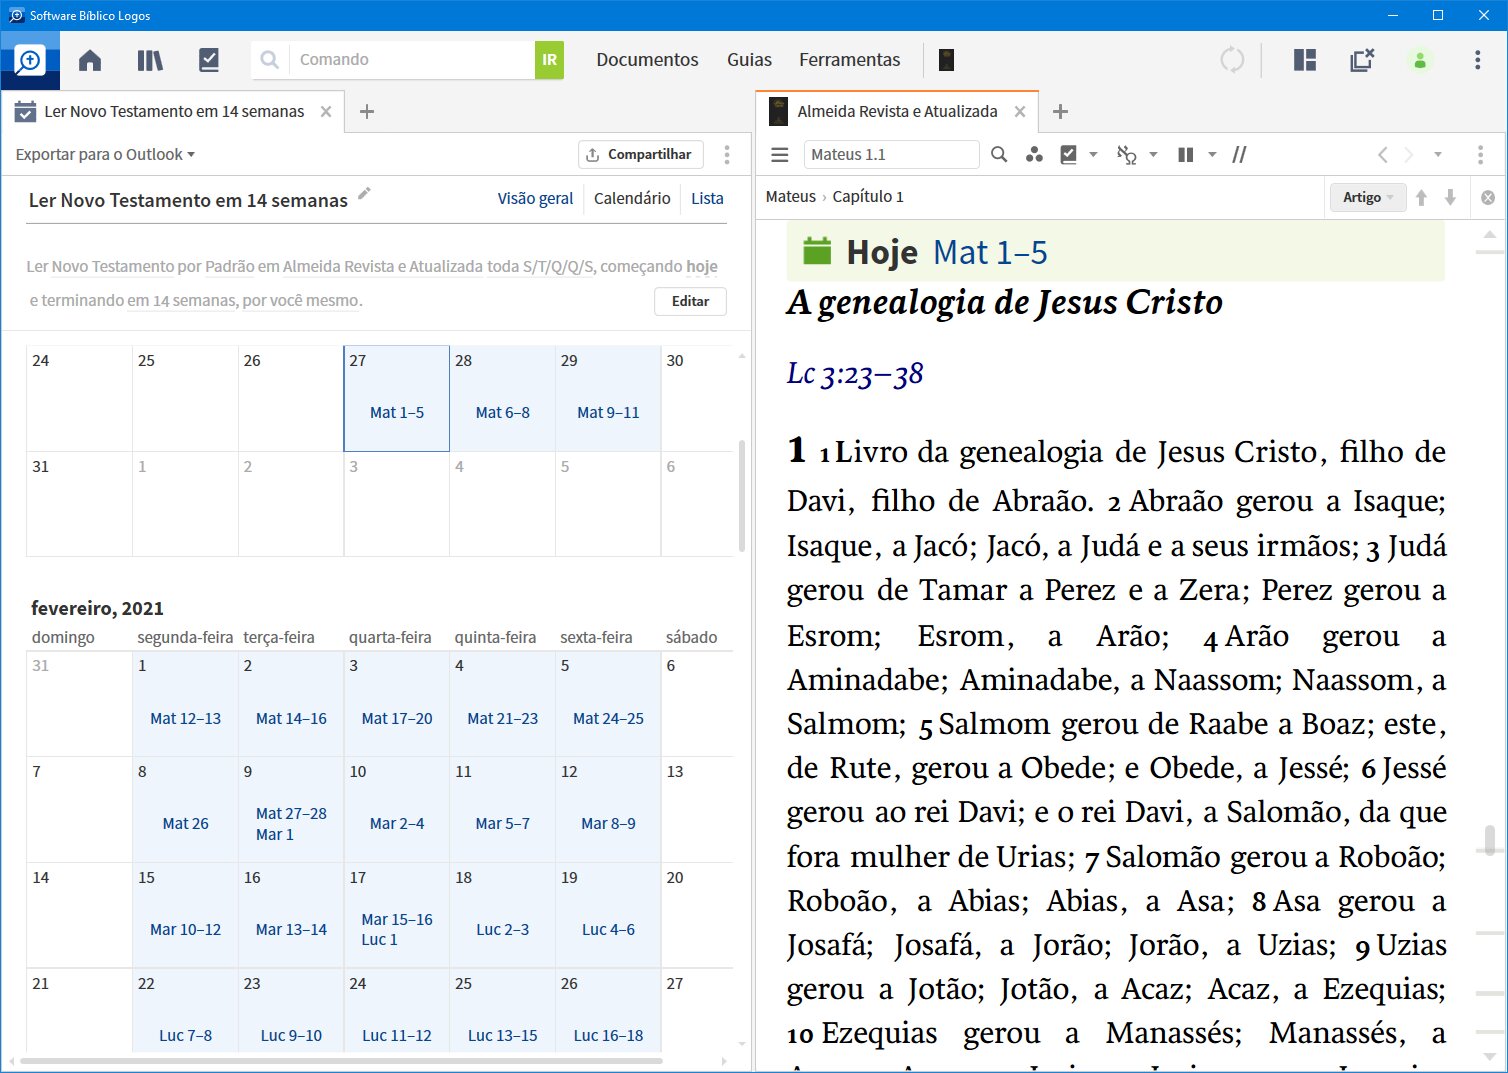Click the Bible panel vertical scrollbar thumb

1490,840
